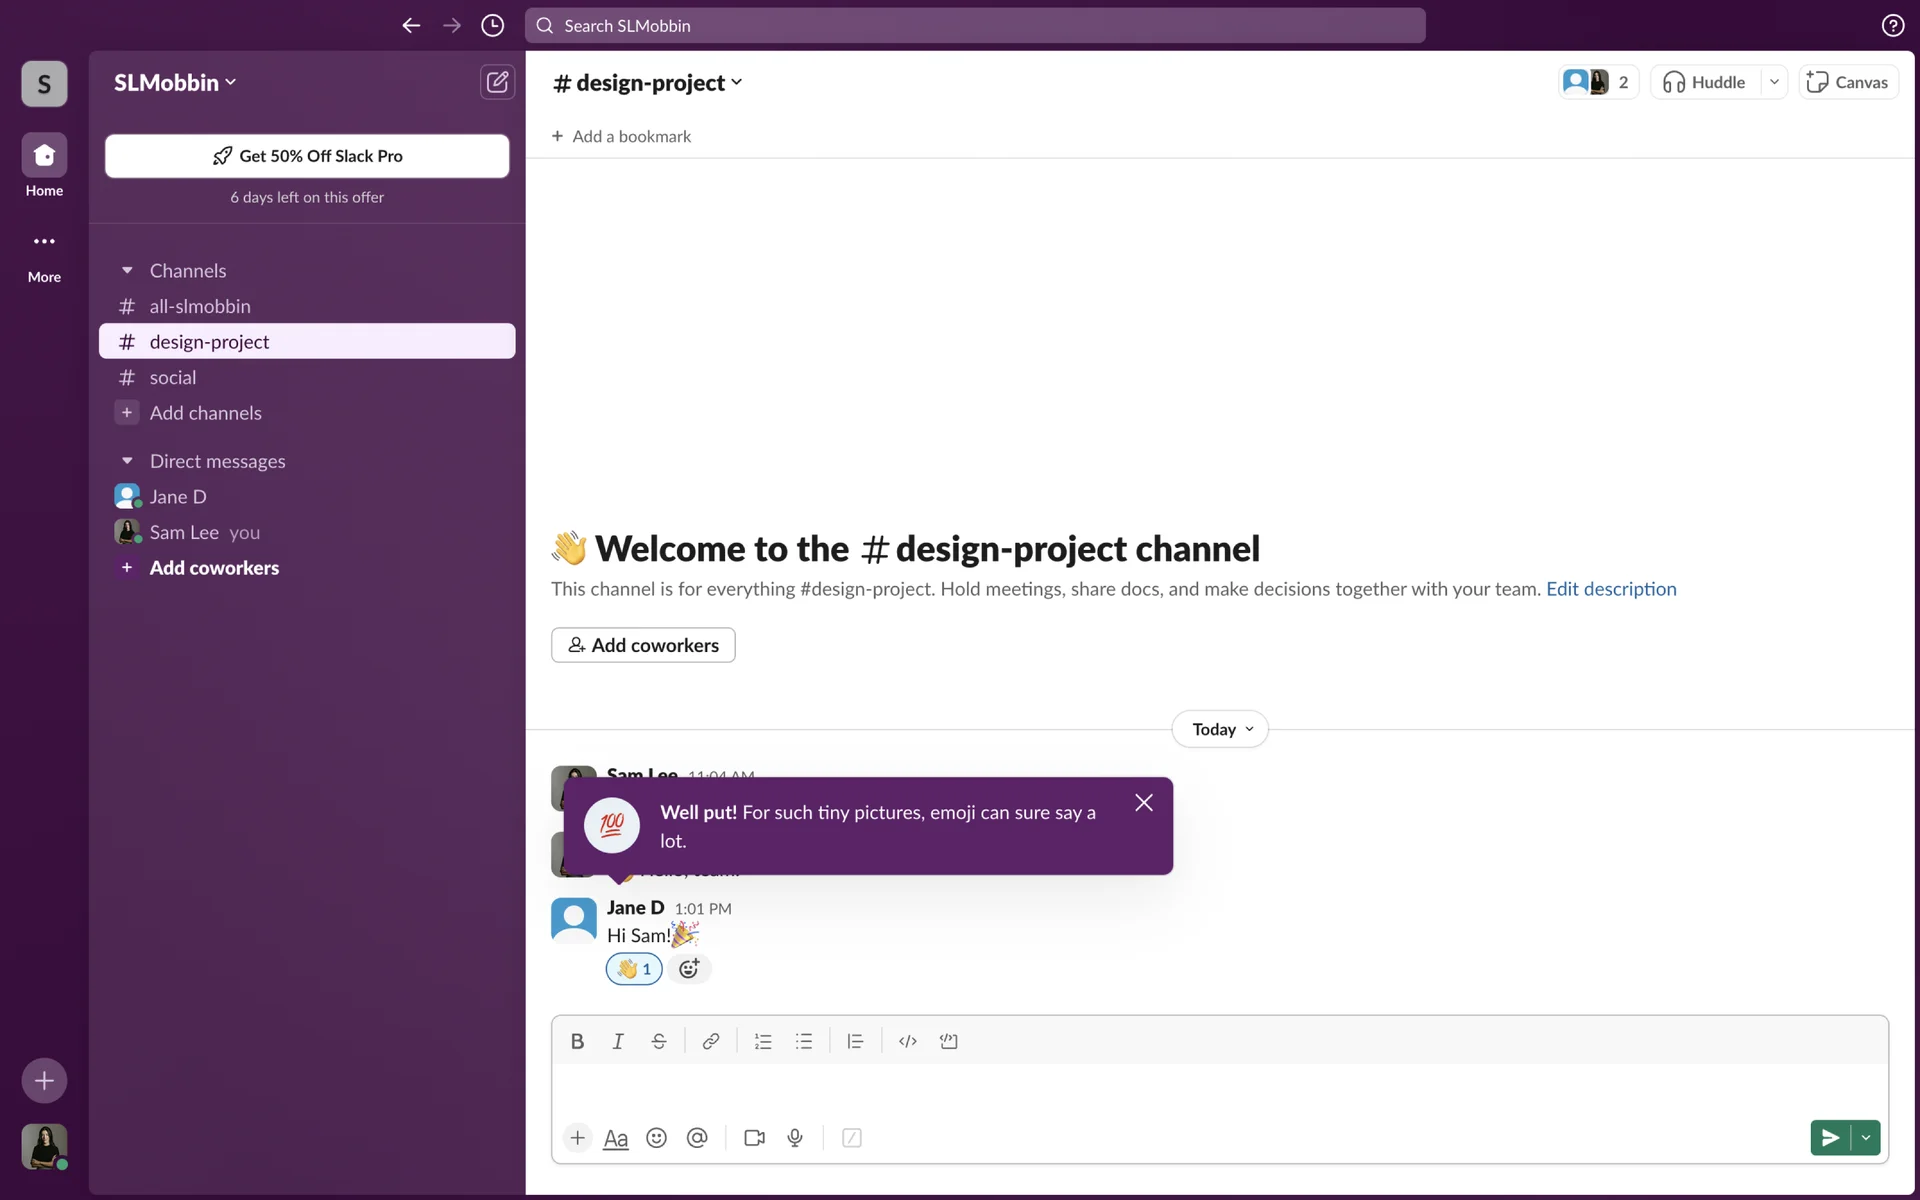Open the emoji picker in the composer
The width and height of the screenshot is (1920, 1200).
coord(656,1138)
